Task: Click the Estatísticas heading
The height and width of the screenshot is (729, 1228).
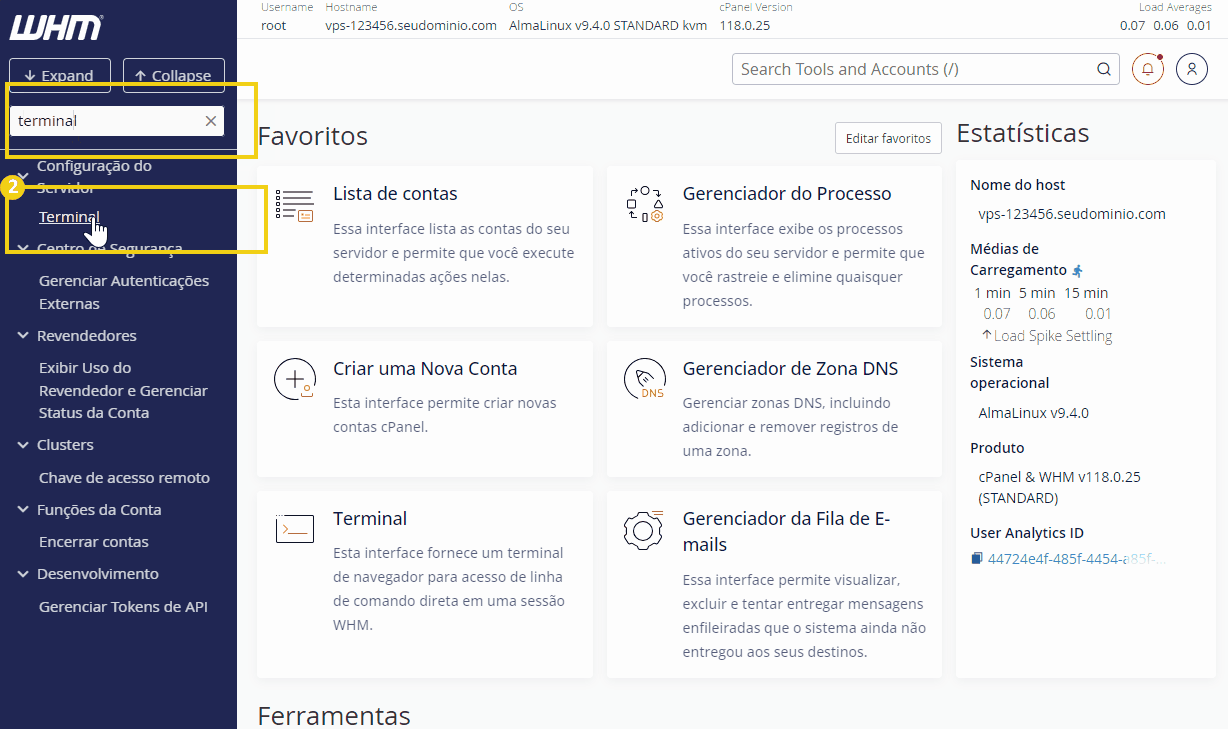Action: click(1022, 133)
